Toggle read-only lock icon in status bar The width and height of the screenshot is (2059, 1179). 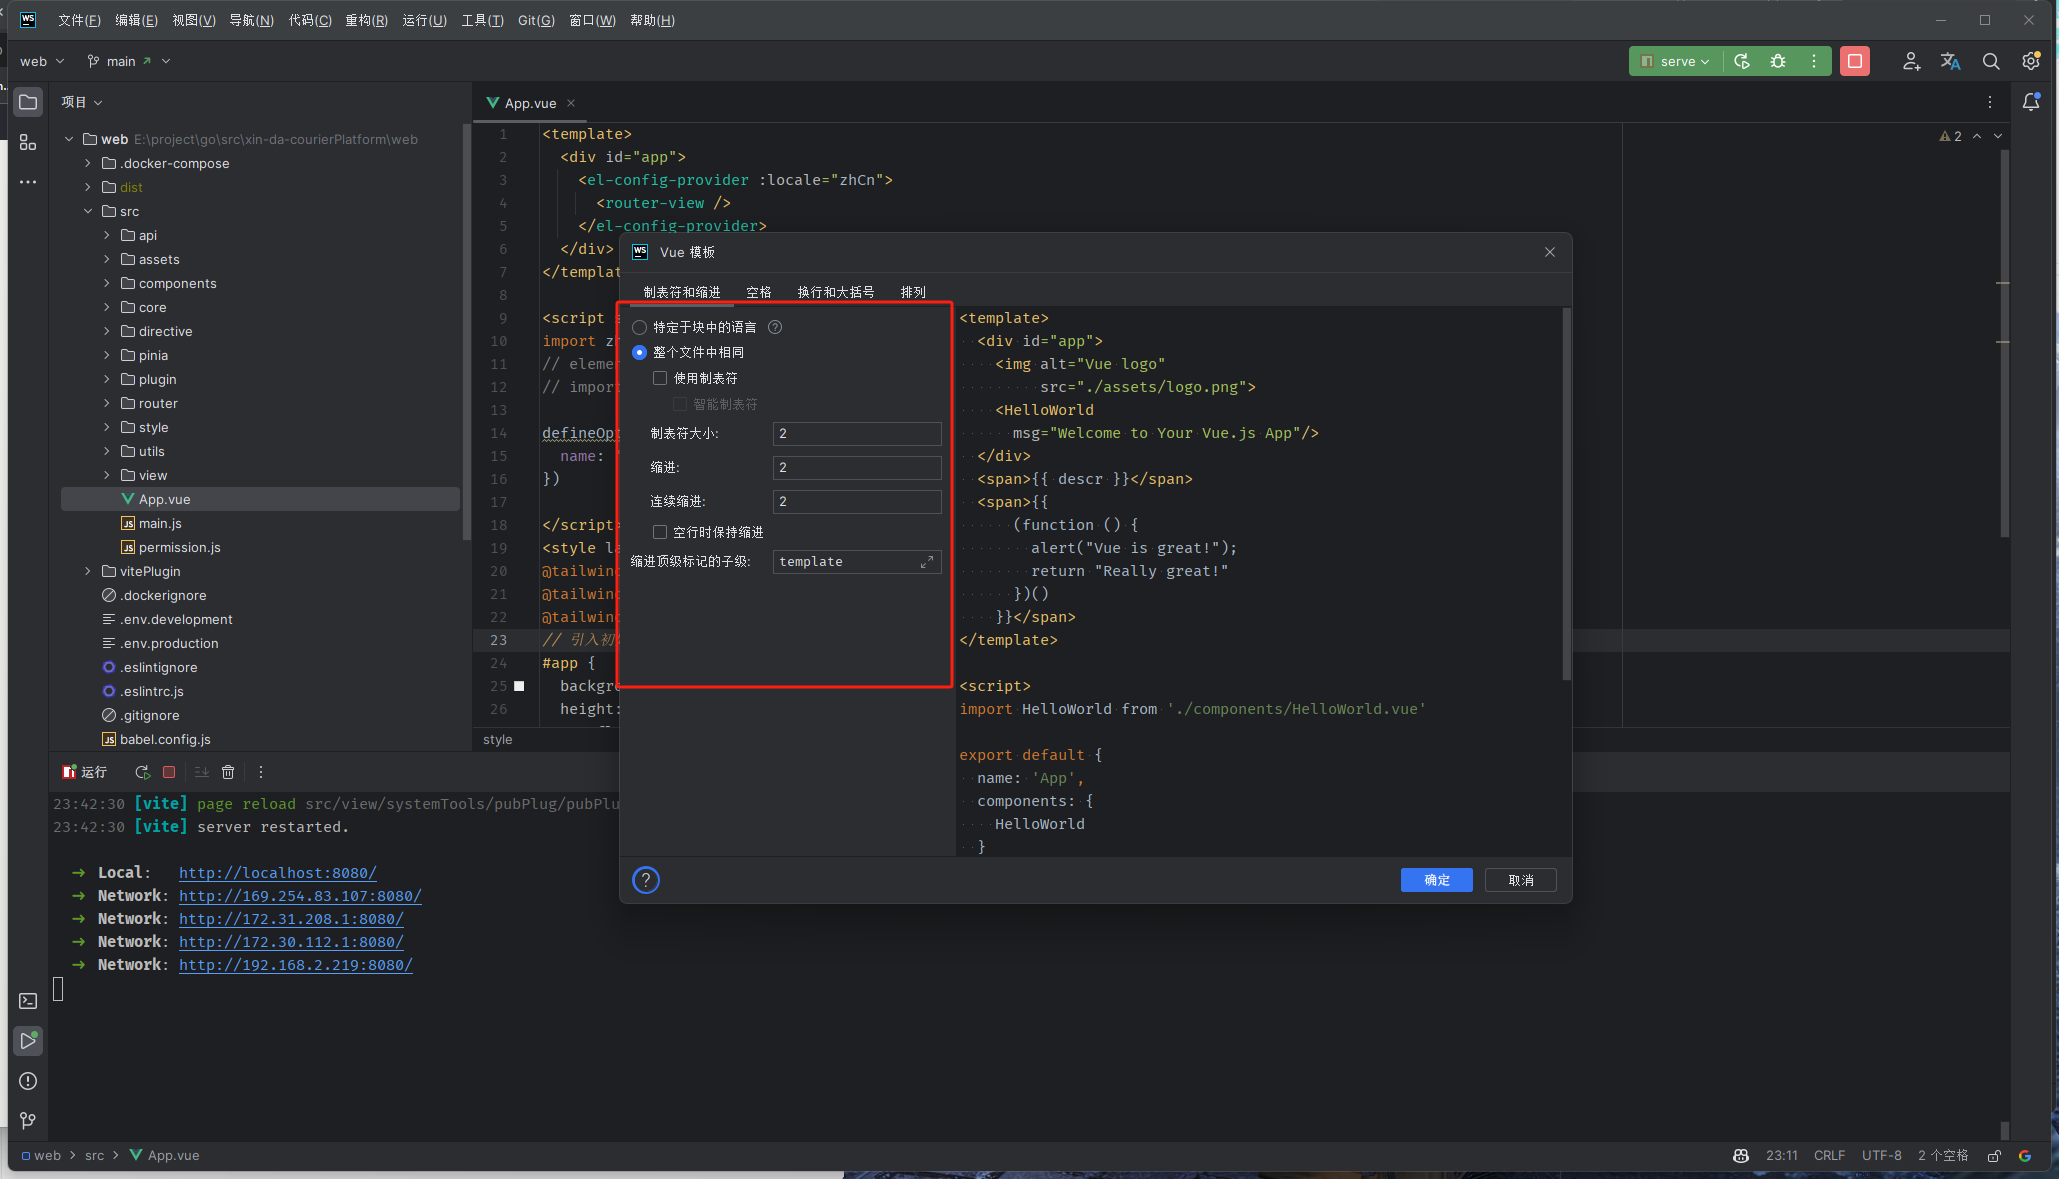tap(1994, 1156)
